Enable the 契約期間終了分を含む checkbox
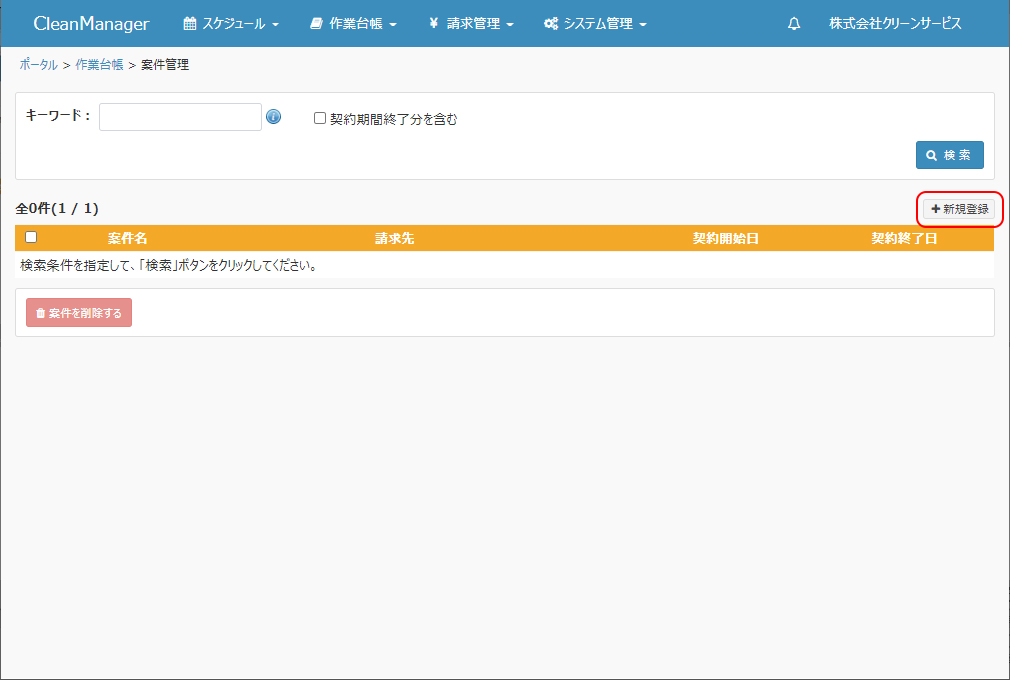Screen dimensions: 1010x680 tap(320, 118)
